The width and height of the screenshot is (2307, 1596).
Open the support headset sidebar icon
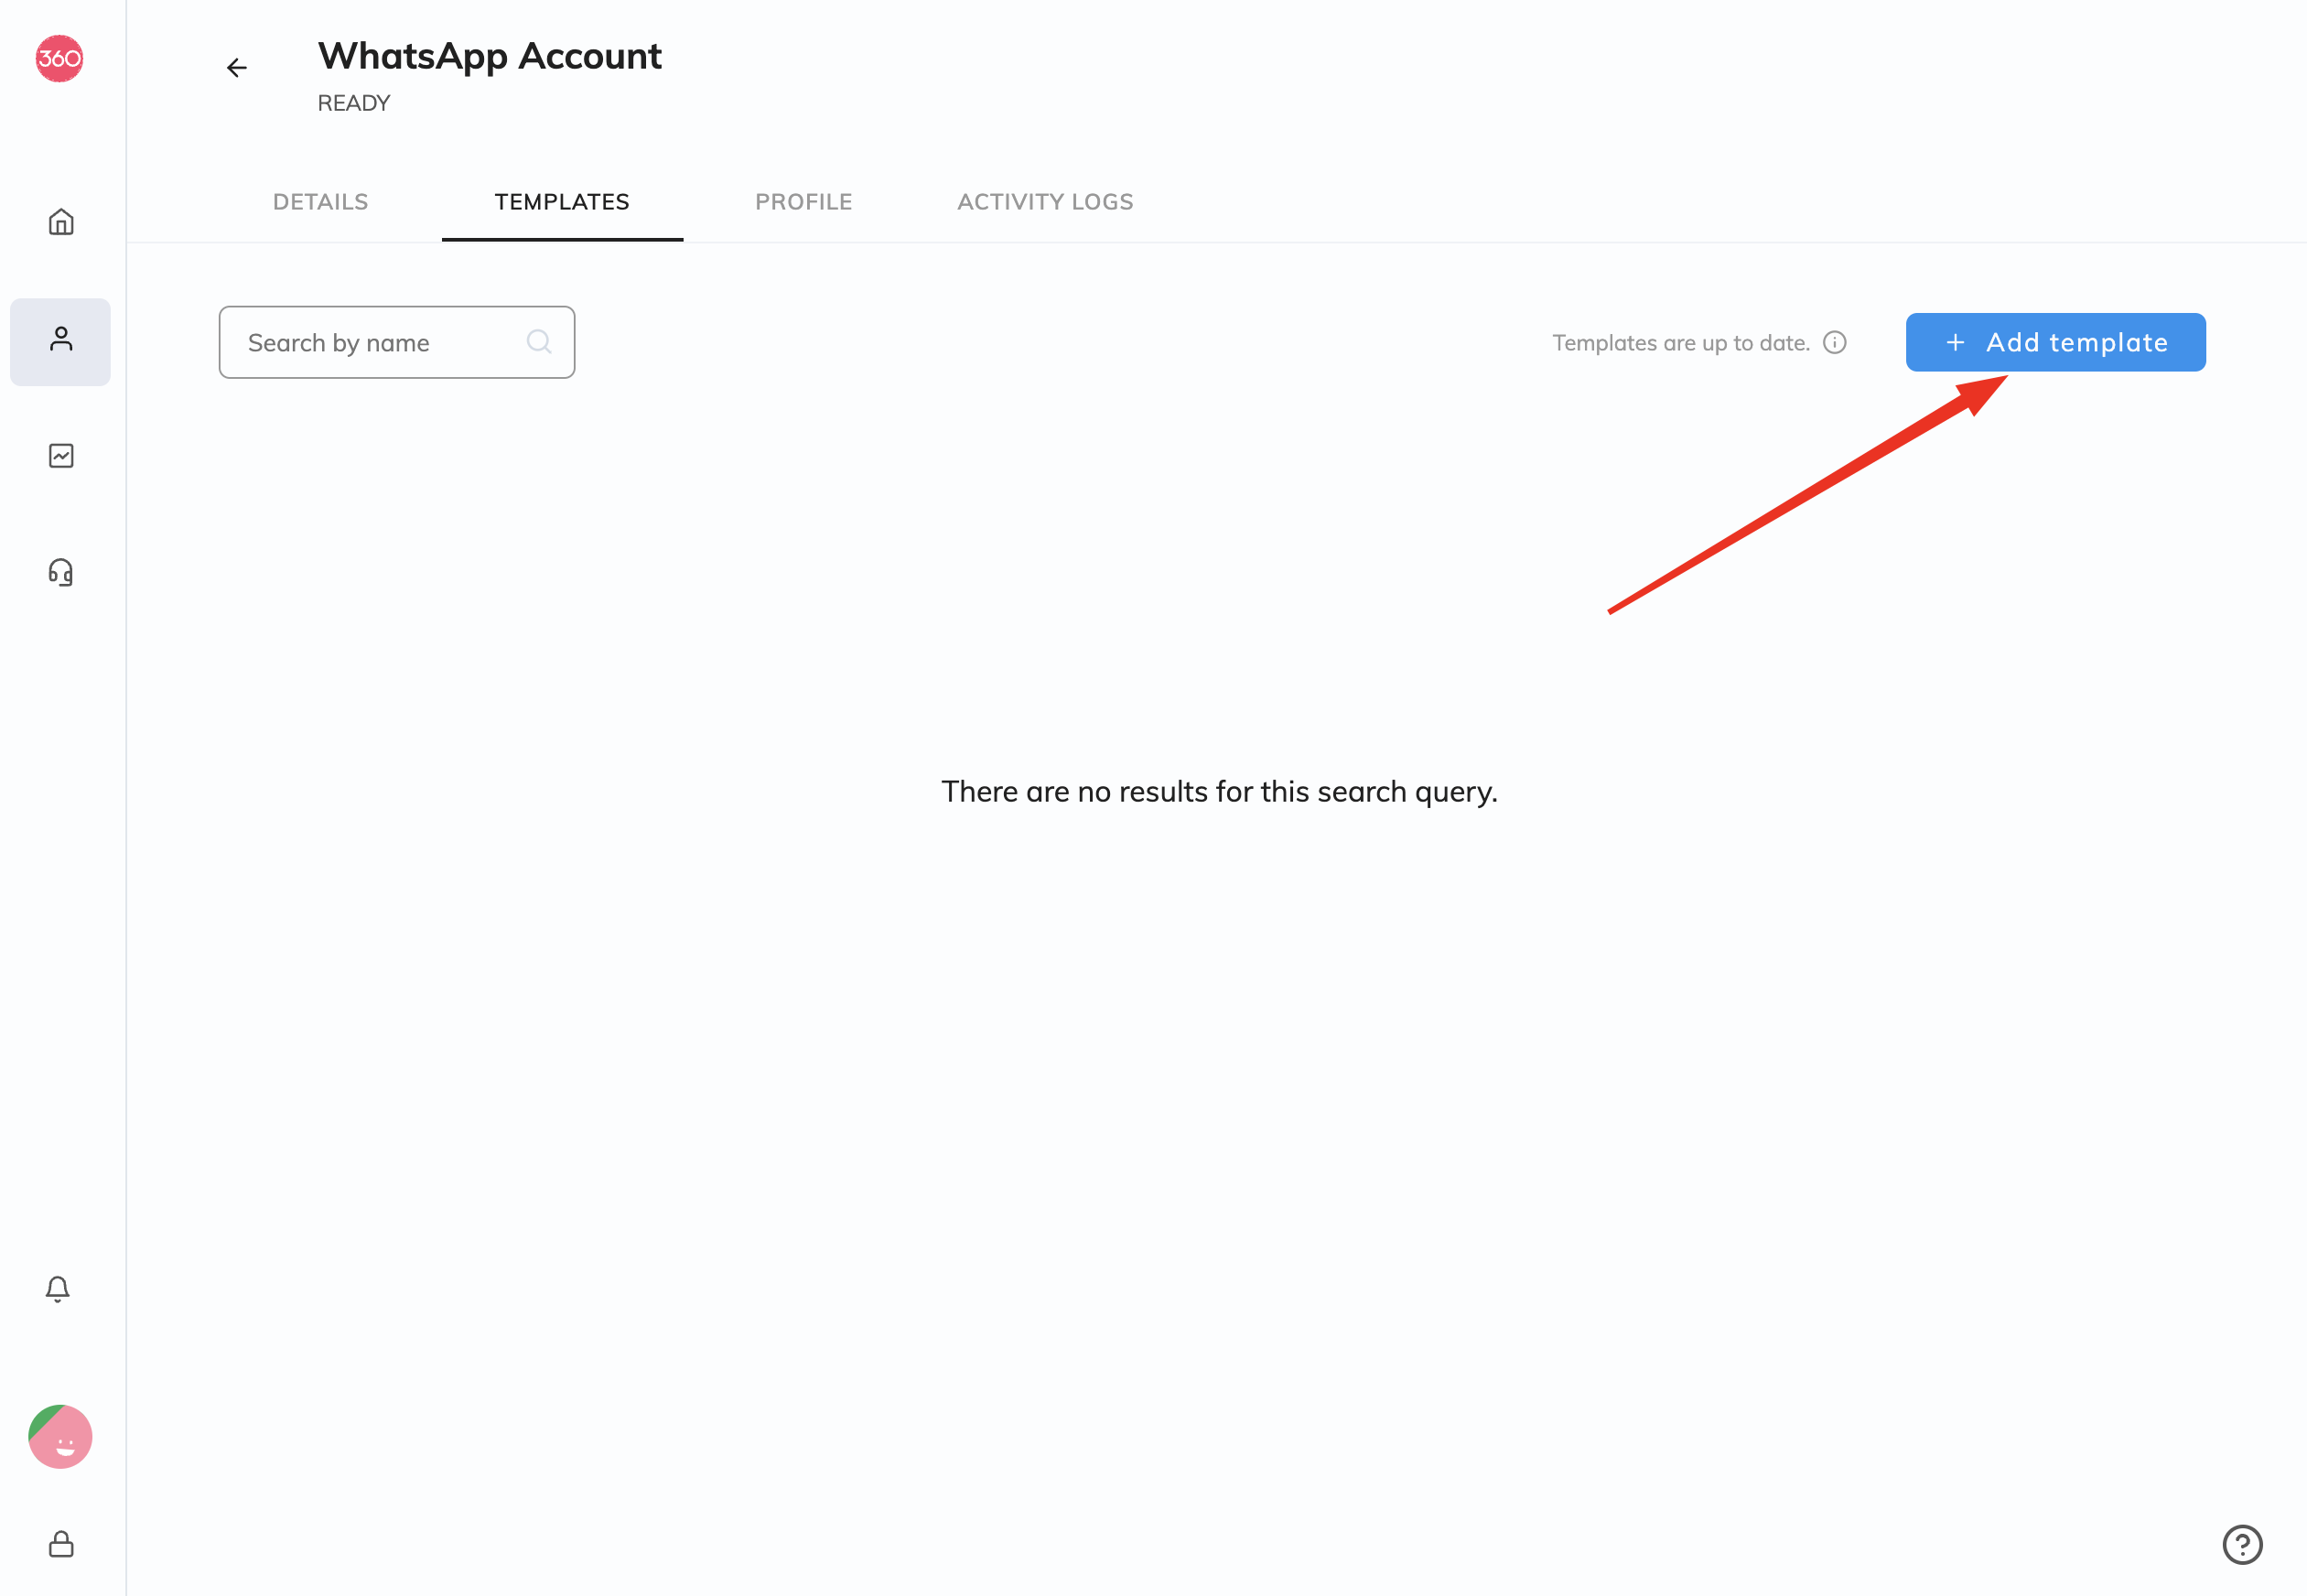click(61, 573)
